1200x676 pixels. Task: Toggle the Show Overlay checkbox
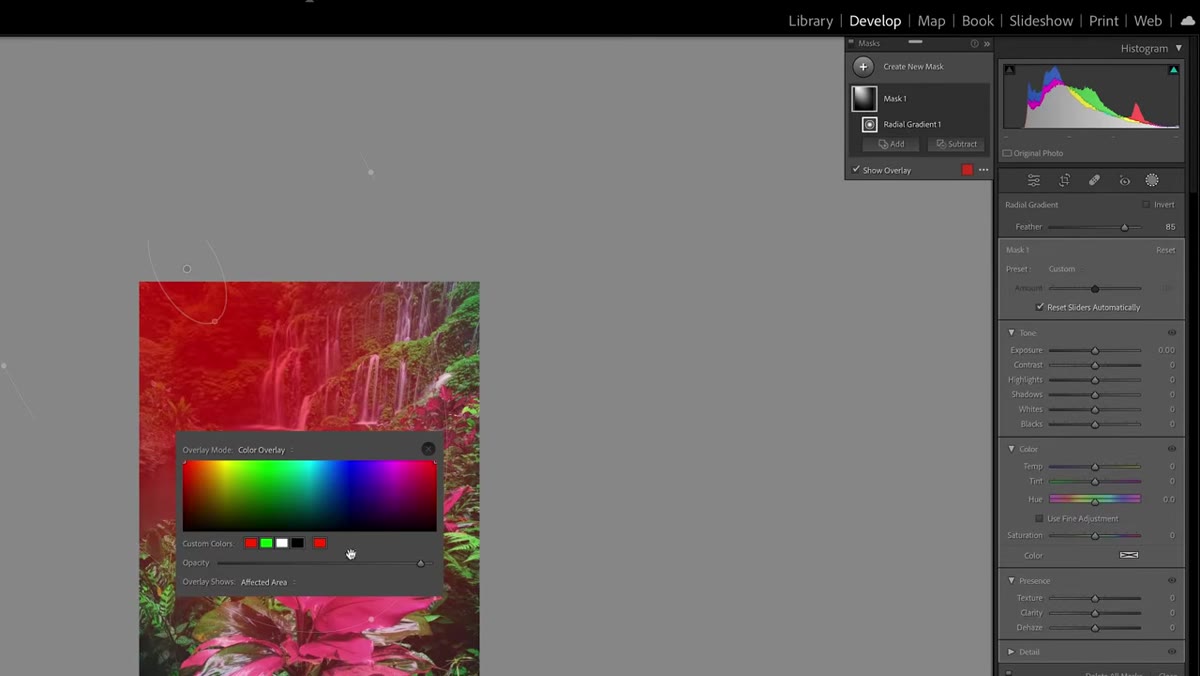tap(856, 170)
